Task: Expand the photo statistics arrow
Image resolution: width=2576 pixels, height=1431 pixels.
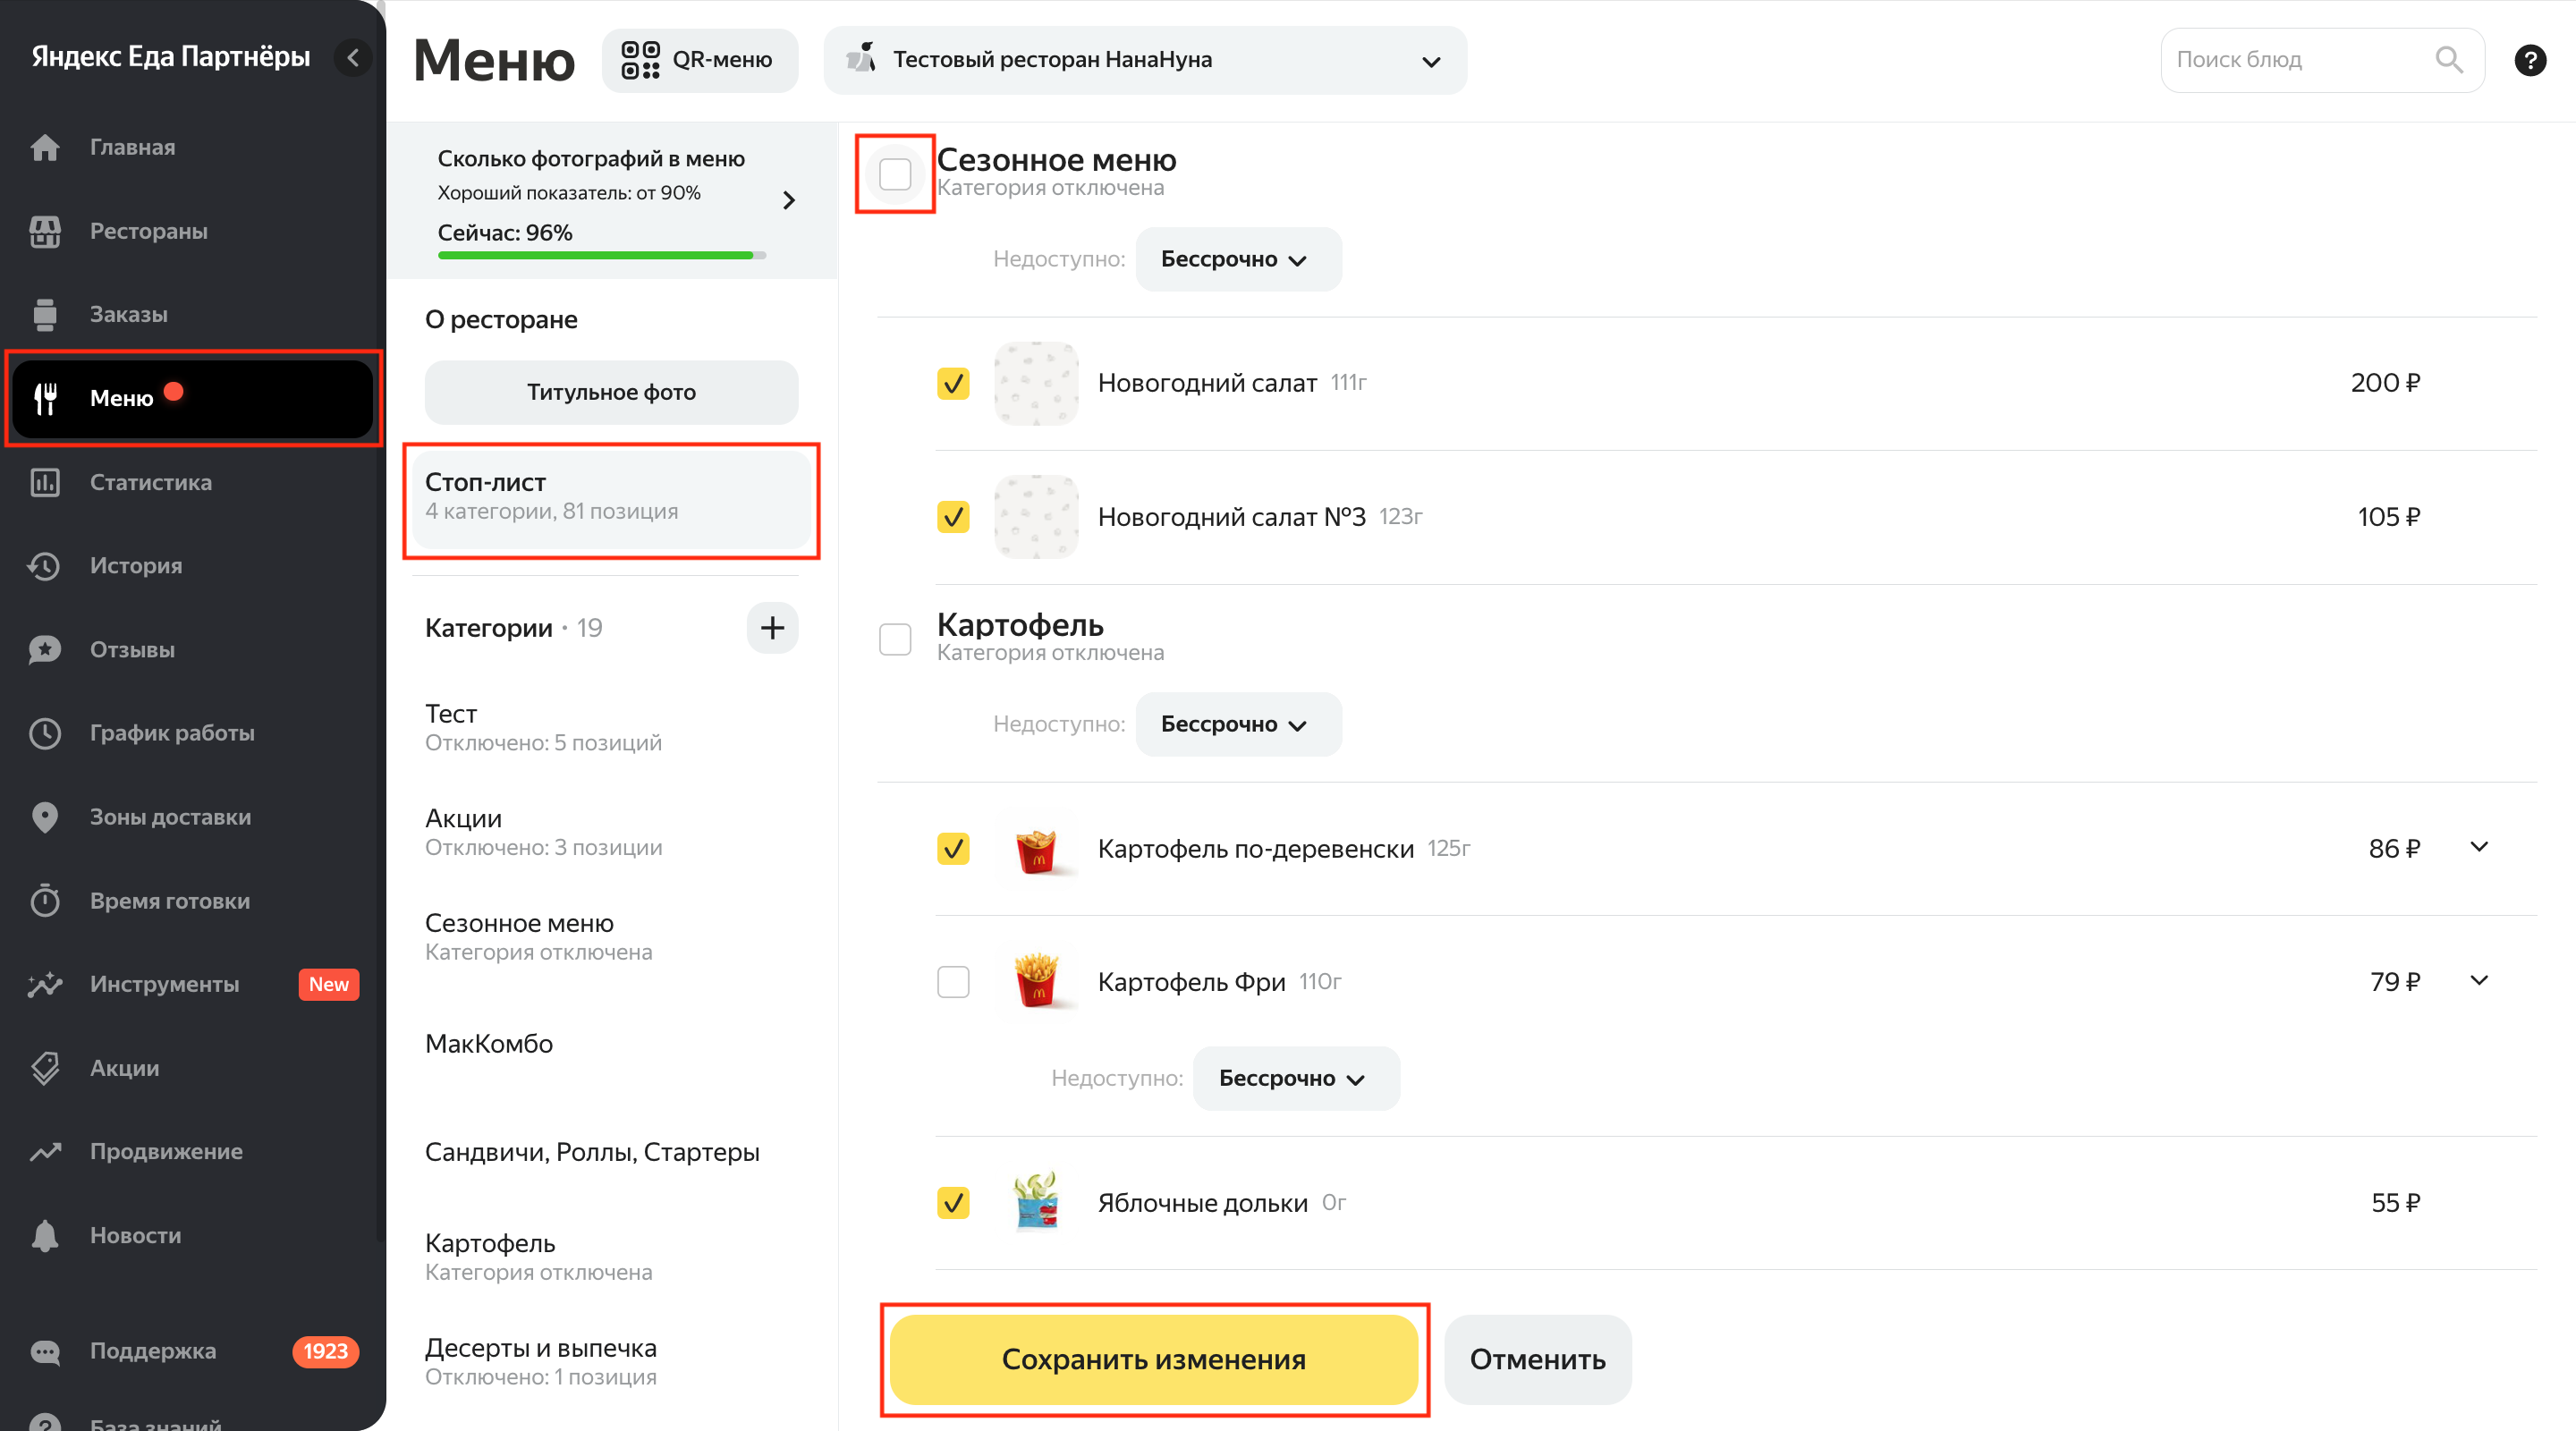Action: tap(789, 200)
